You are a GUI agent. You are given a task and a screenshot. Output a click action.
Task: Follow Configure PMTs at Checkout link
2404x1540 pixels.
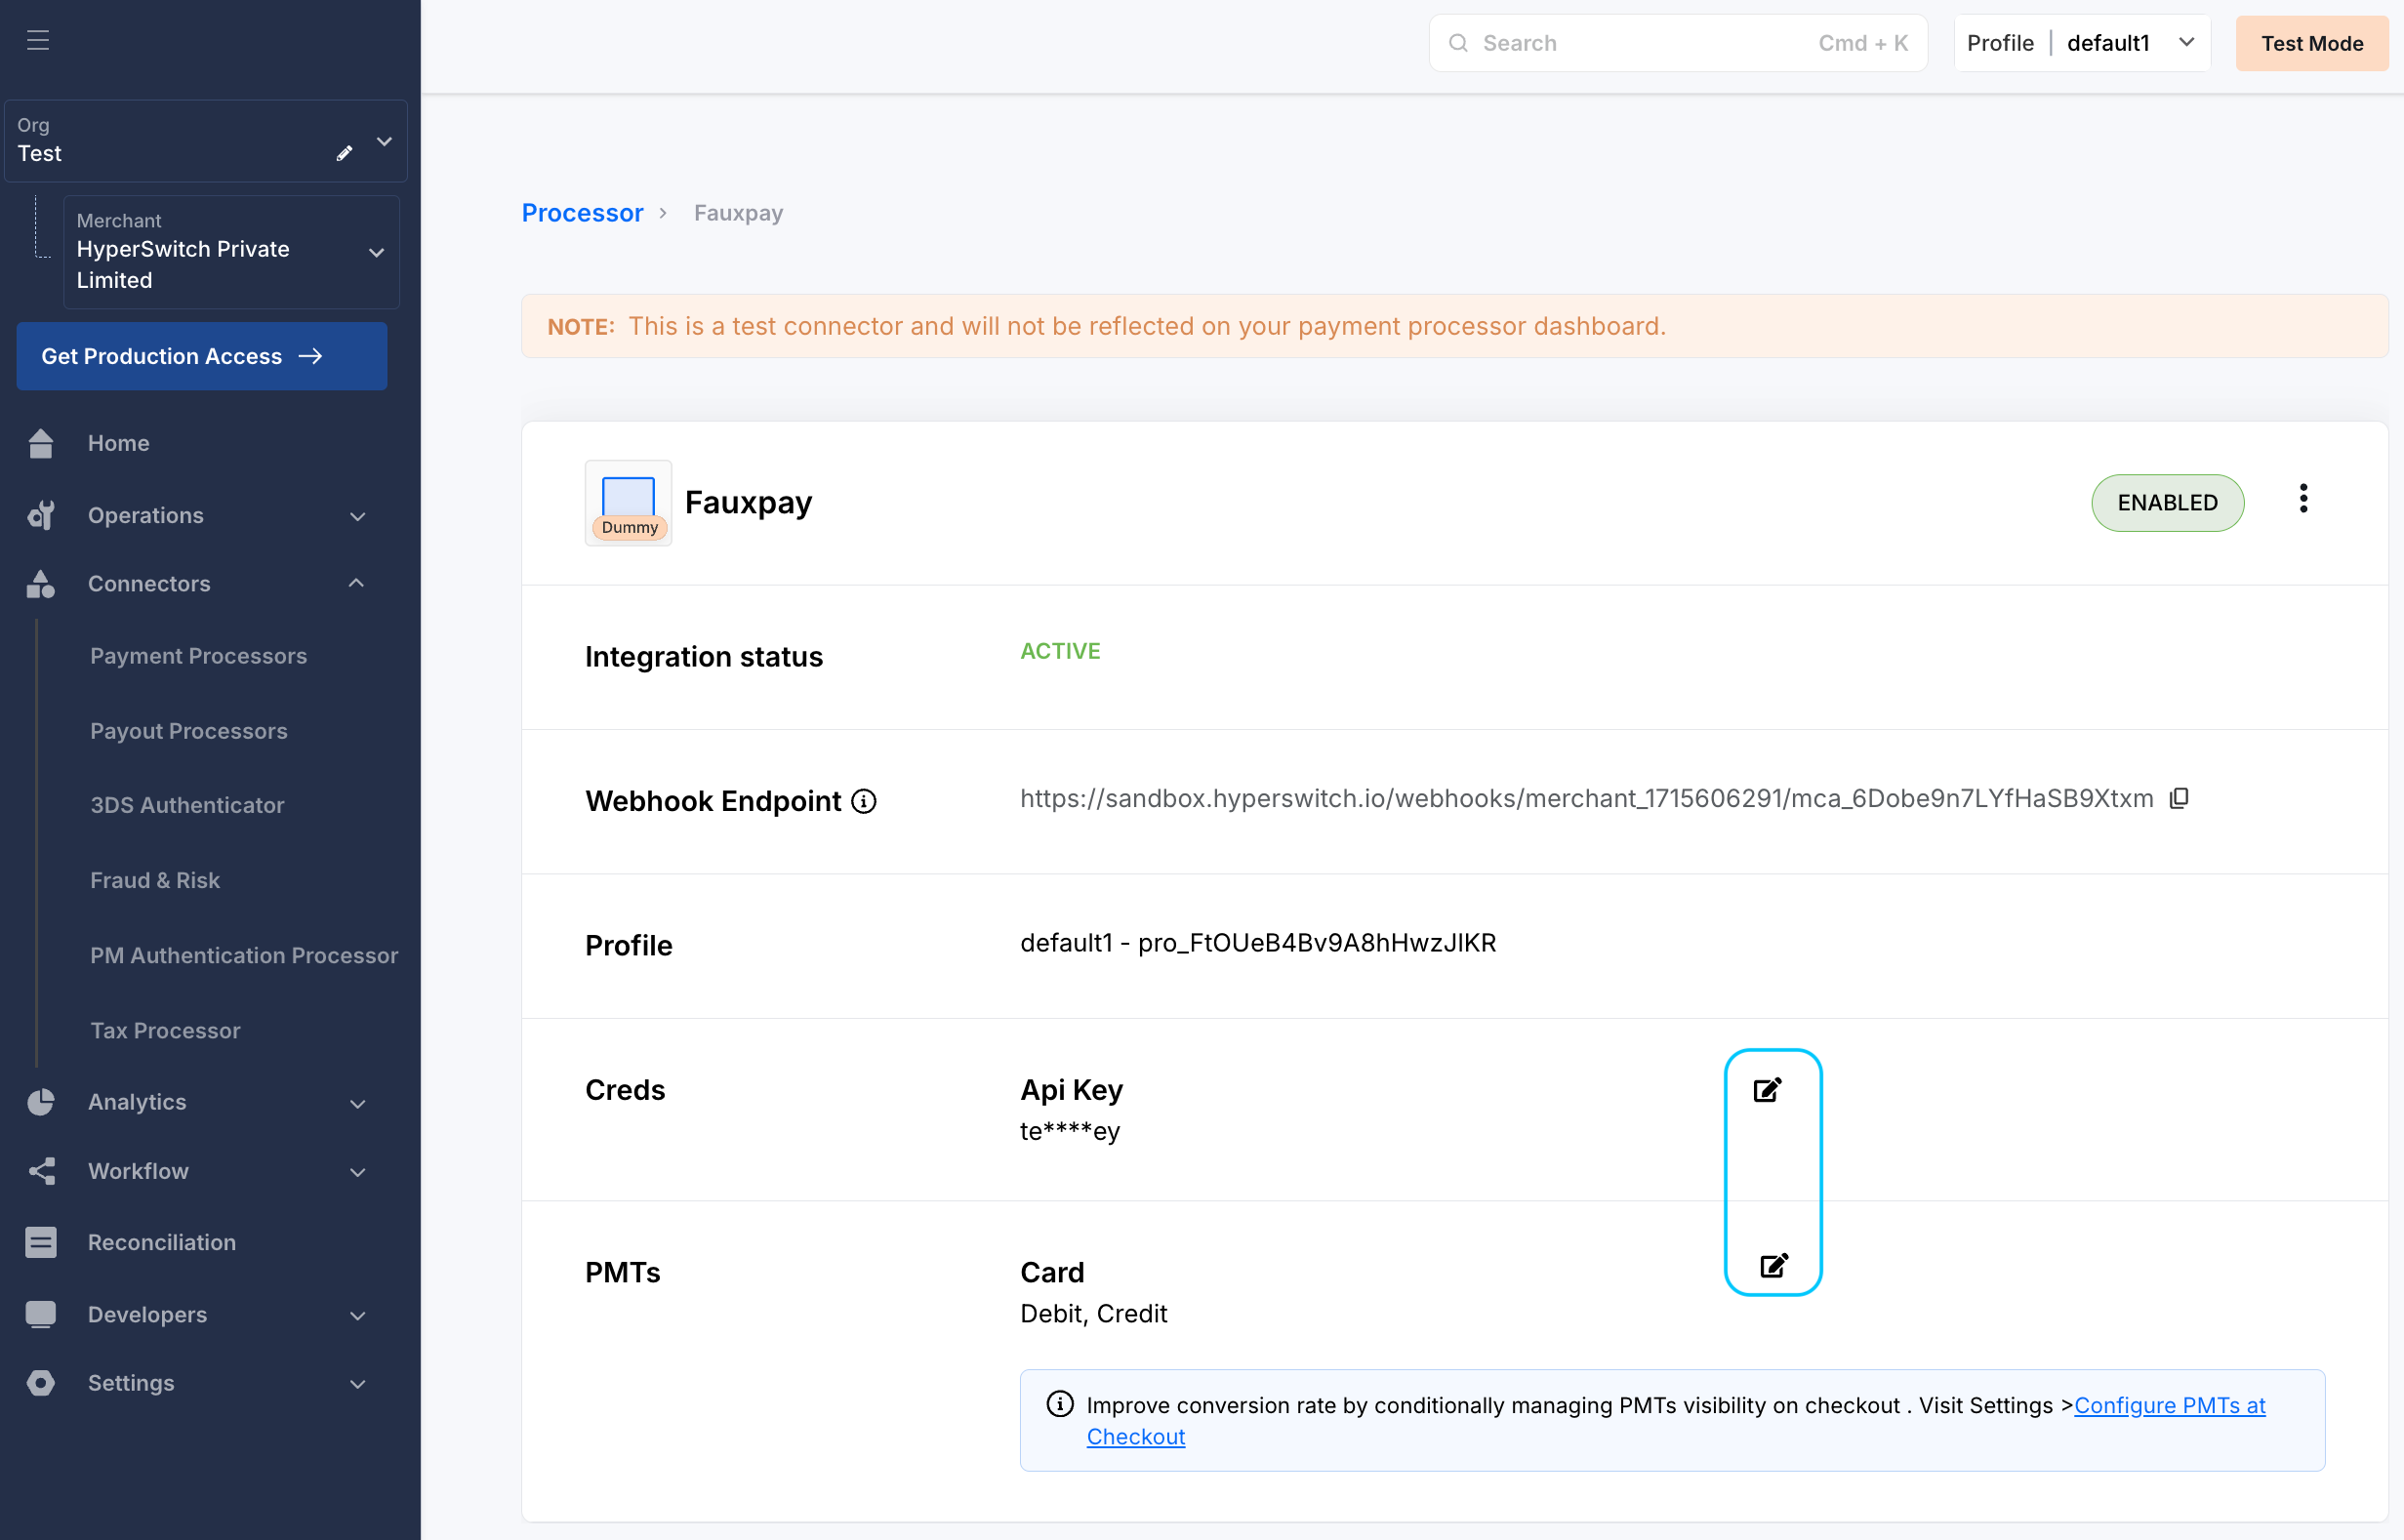coord(2169,1405)
